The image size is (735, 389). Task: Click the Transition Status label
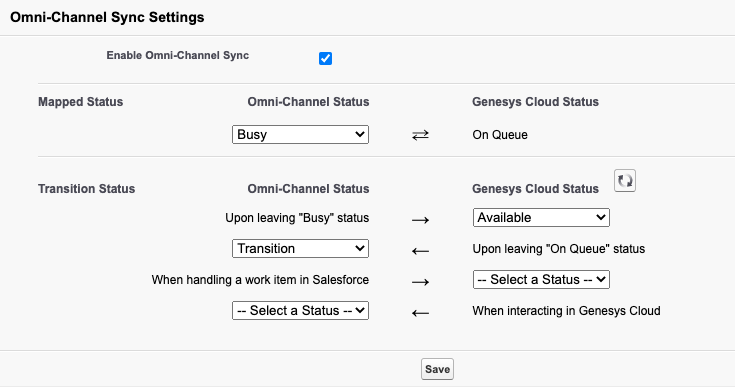point(87,189)
